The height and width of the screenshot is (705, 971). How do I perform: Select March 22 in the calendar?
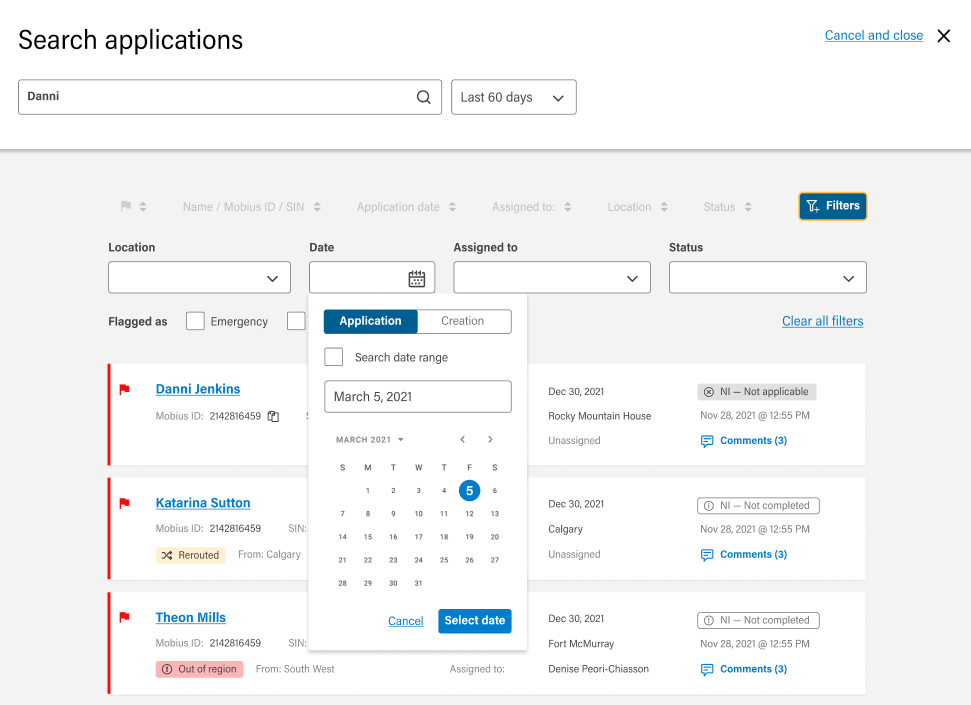368,560
